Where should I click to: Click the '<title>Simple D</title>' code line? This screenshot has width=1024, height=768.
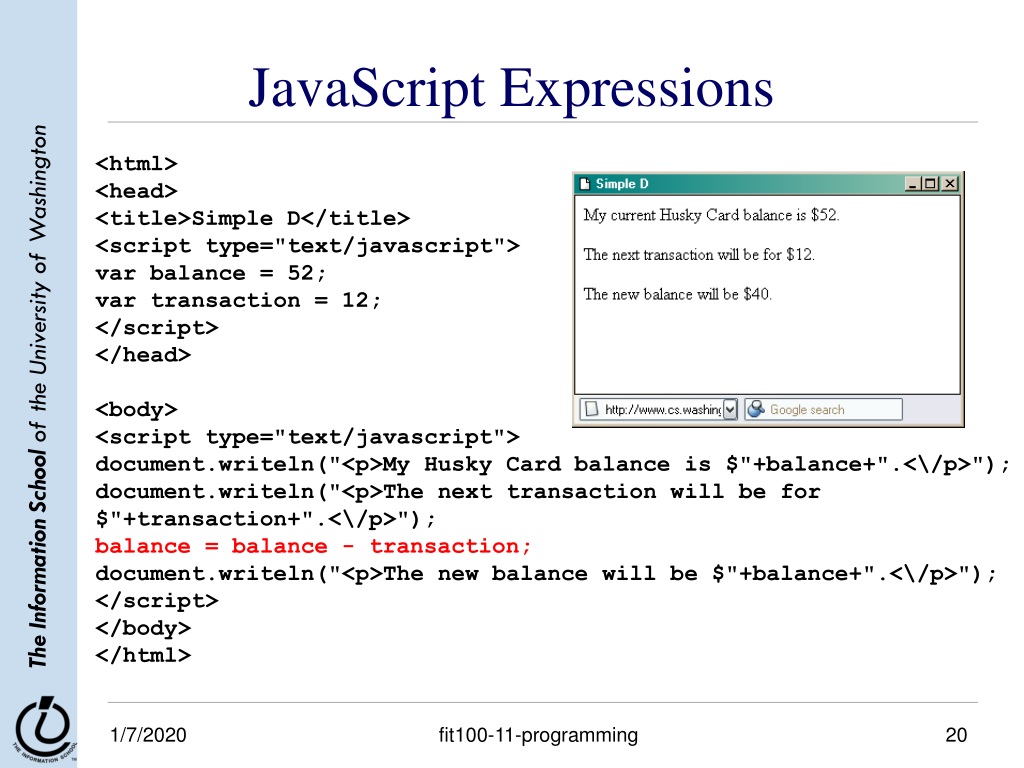pyautogui.click(x=253, y=218)
